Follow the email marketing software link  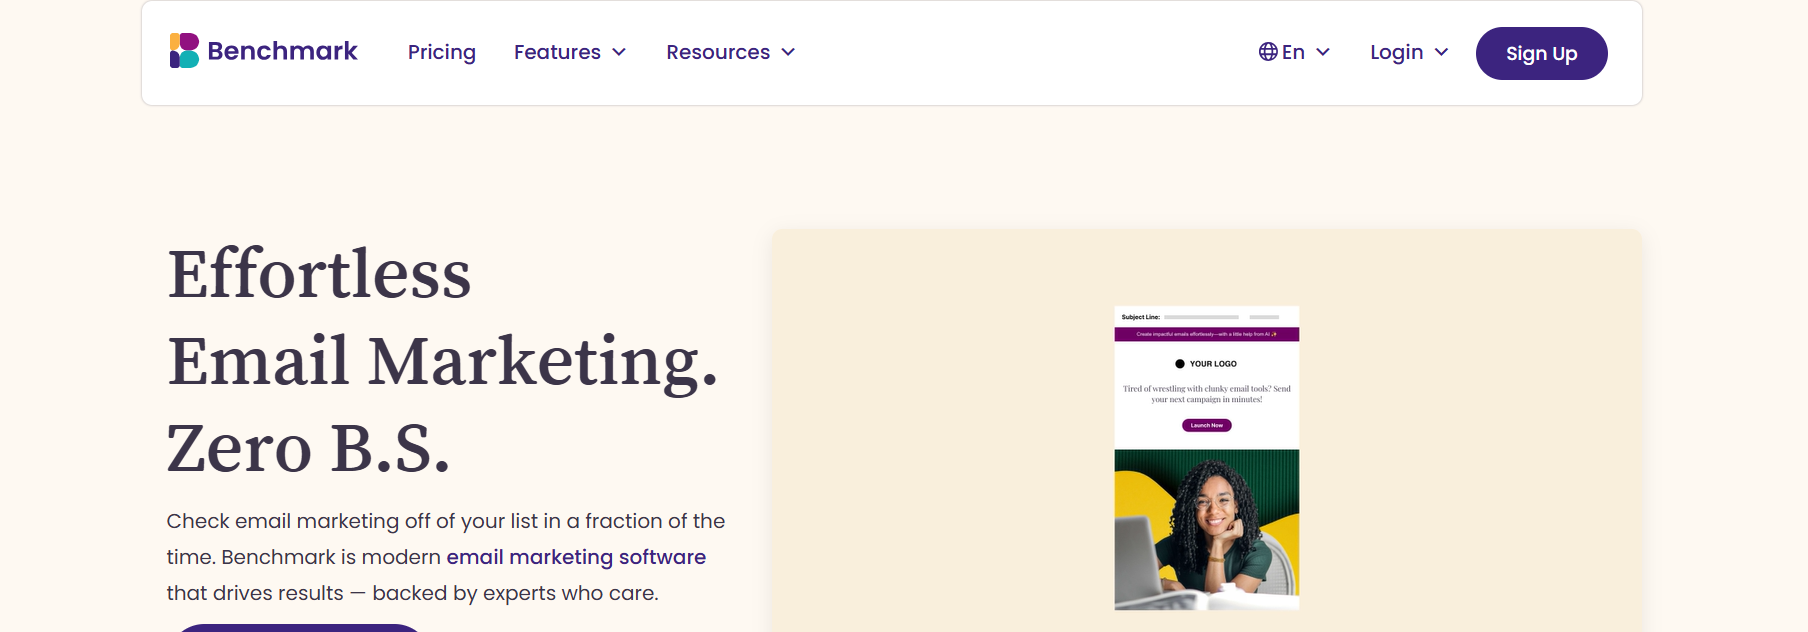(576, 557)
